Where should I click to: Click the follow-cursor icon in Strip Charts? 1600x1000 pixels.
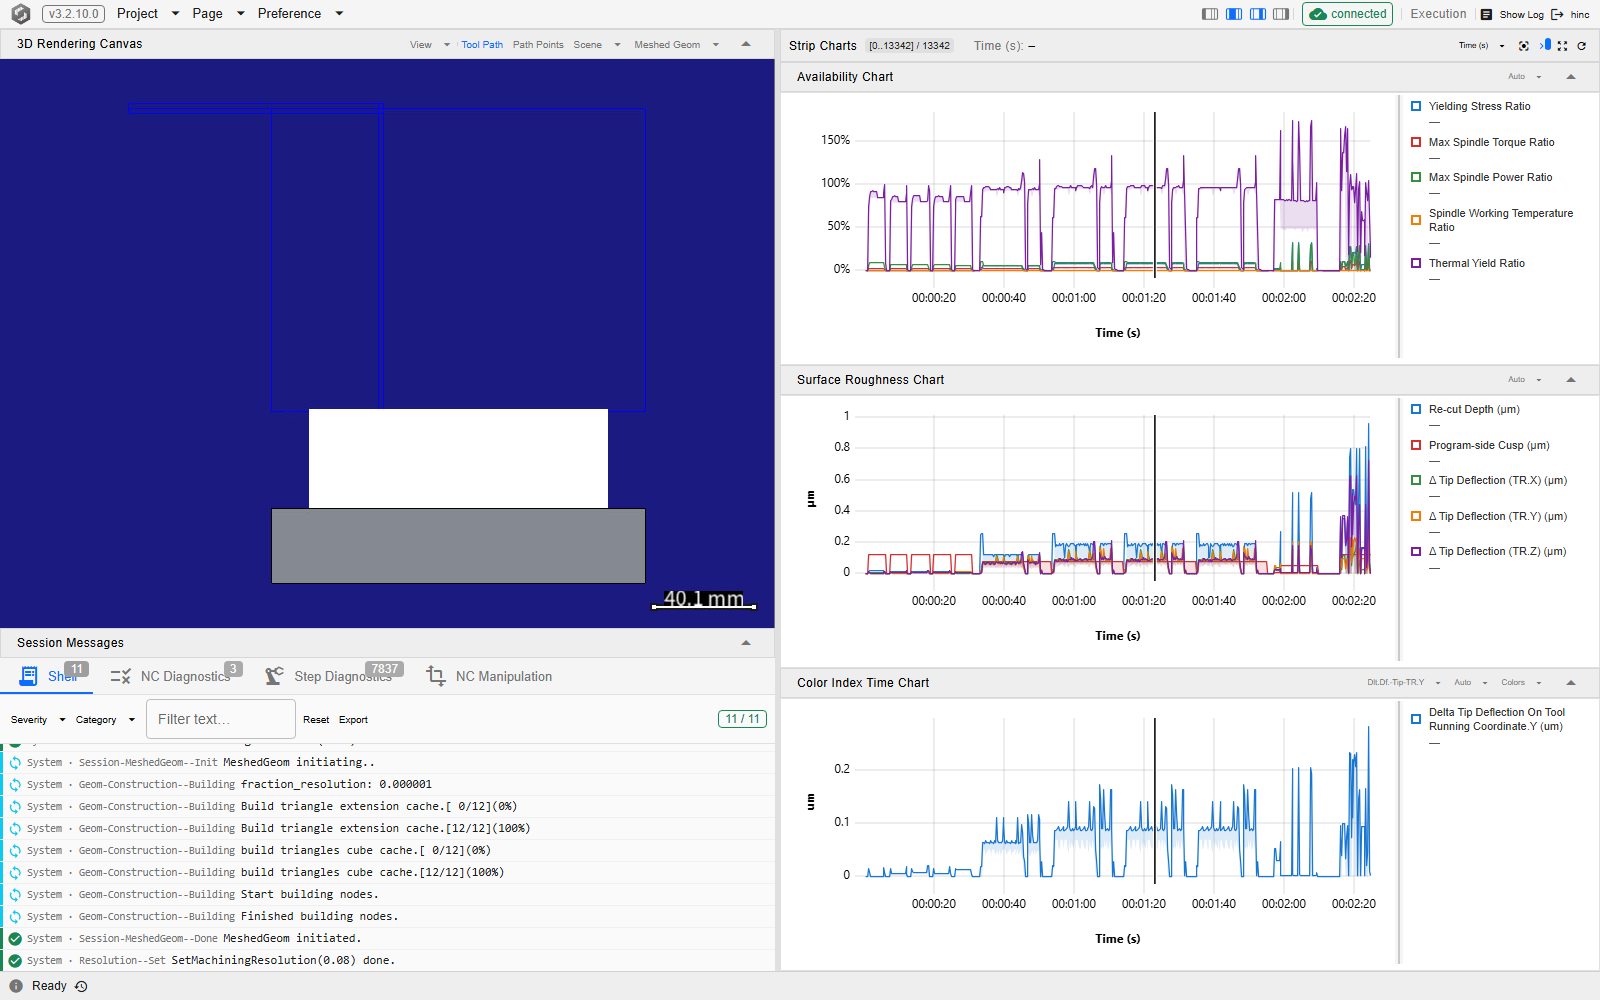coord(1545,45)
